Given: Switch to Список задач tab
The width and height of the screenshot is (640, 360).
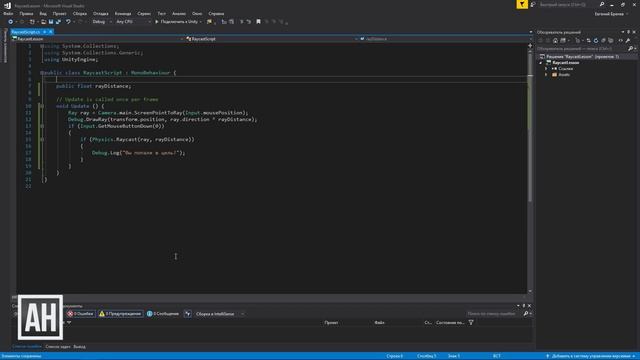Looking at the screenshot, I should point(58,347).
